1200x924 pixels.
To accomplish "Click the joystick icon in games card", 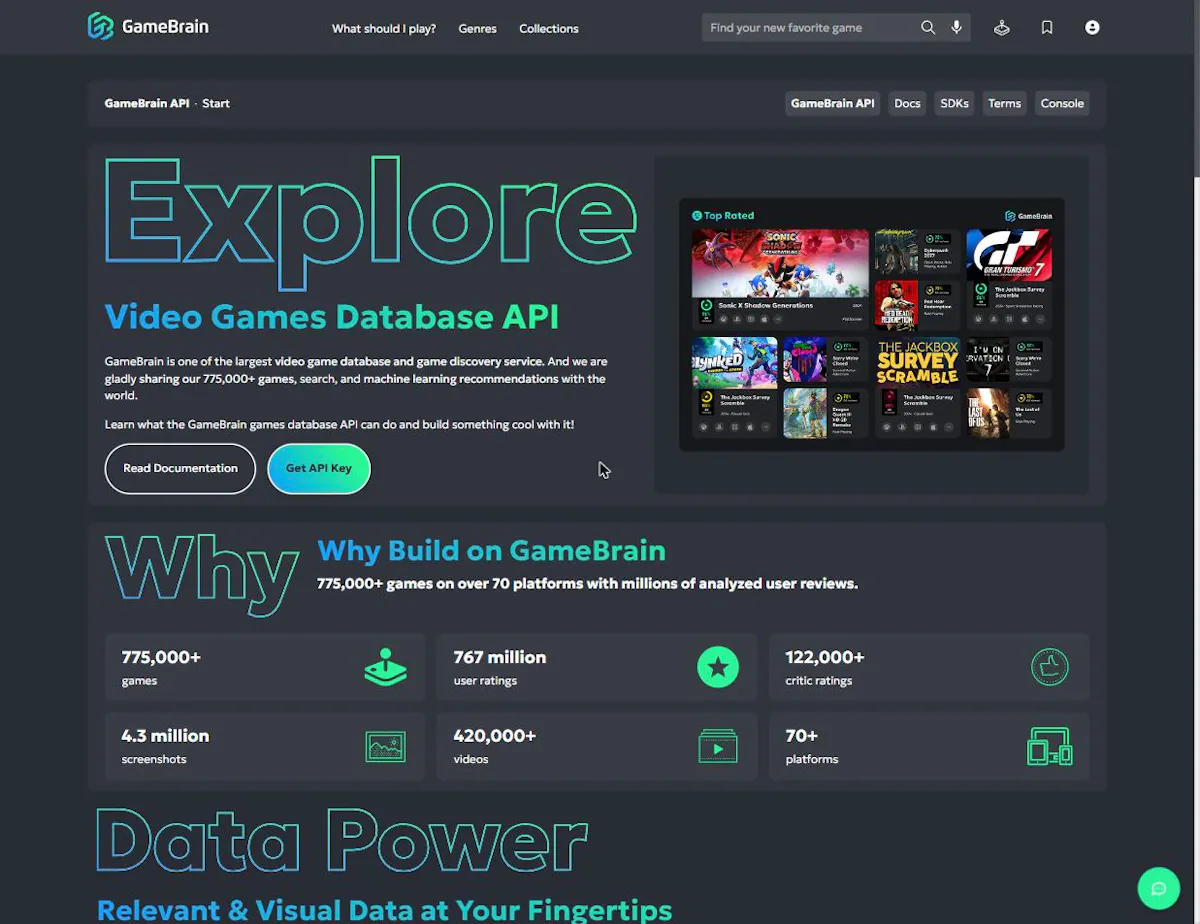I will 385,667.
